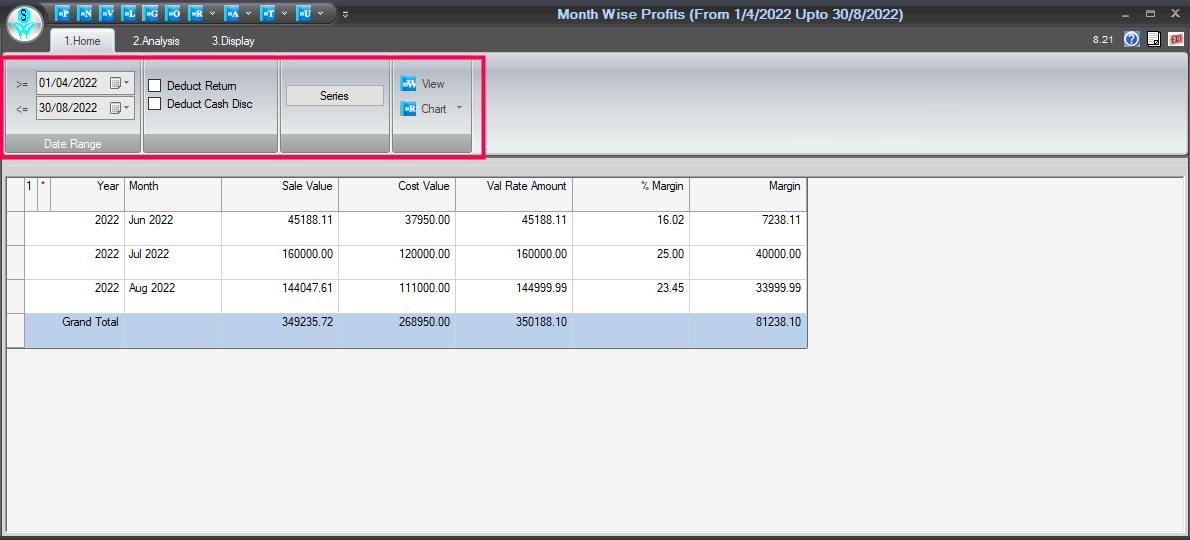Enable the Deduct Return checkbox
The width and height of the screenshot is (1190, 540).
(155, 86)
